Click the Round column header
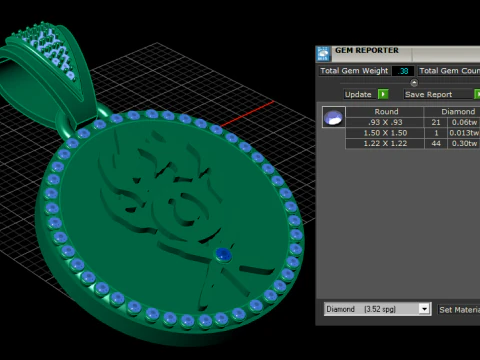 click(385, 112)
